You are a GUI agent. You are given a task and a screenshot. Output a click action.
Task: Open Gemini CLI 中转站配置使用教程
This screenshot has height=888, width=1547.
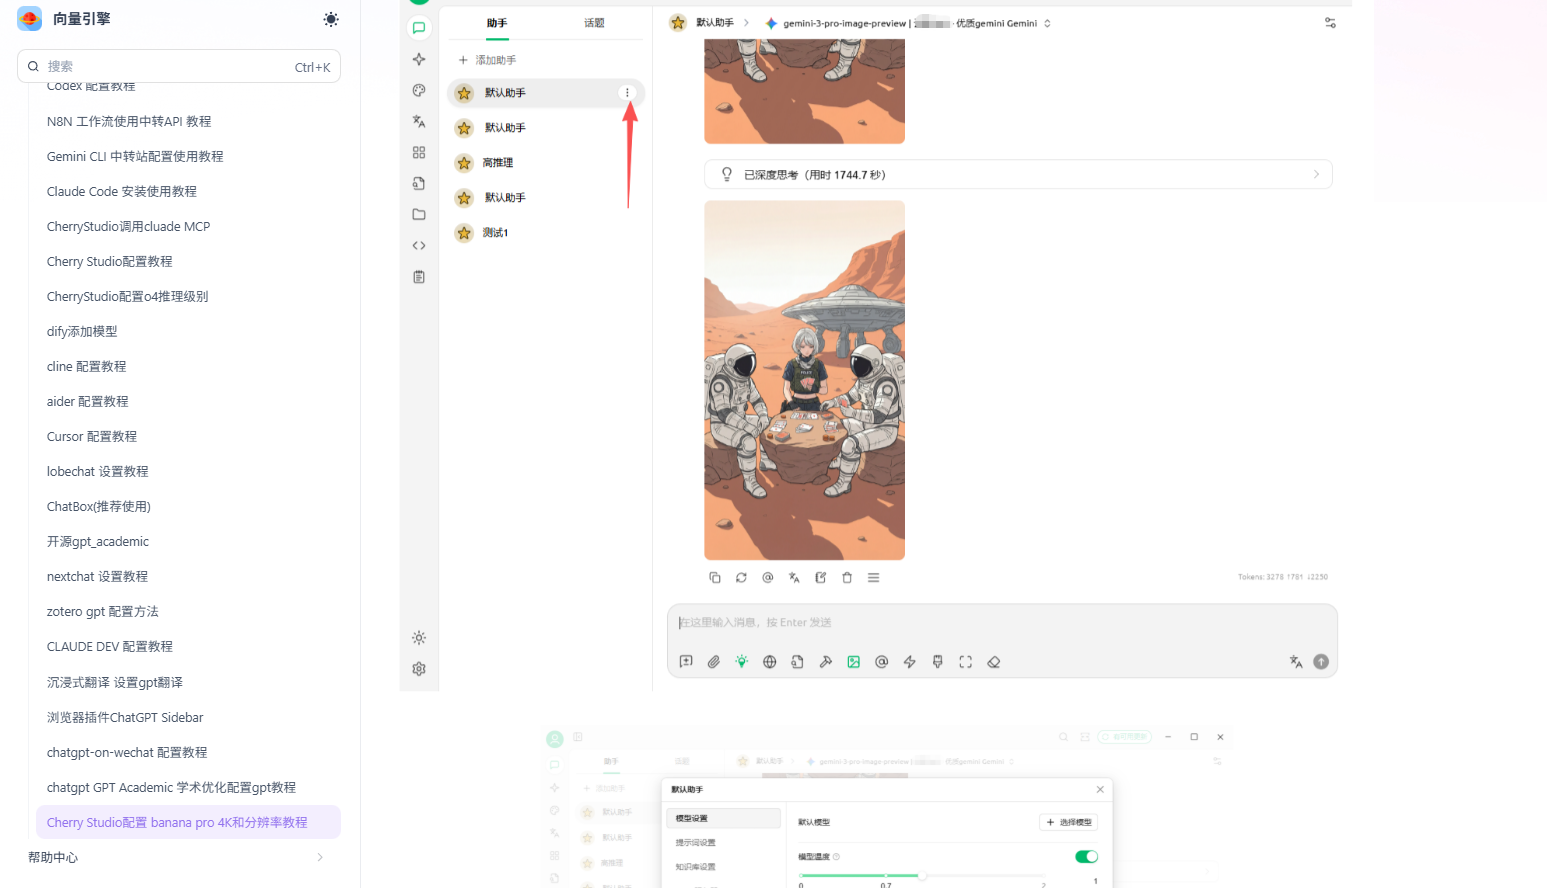coord(135,156)
